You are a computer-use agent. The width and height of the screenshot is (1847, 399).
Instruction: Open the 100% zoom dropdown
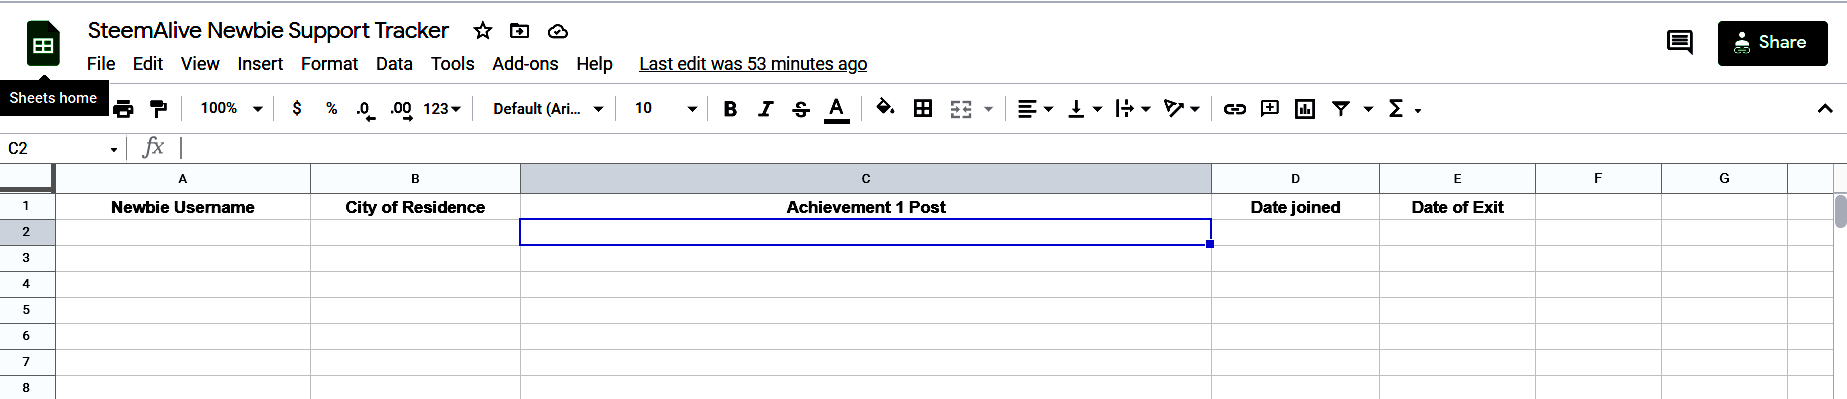coord(231,108)
